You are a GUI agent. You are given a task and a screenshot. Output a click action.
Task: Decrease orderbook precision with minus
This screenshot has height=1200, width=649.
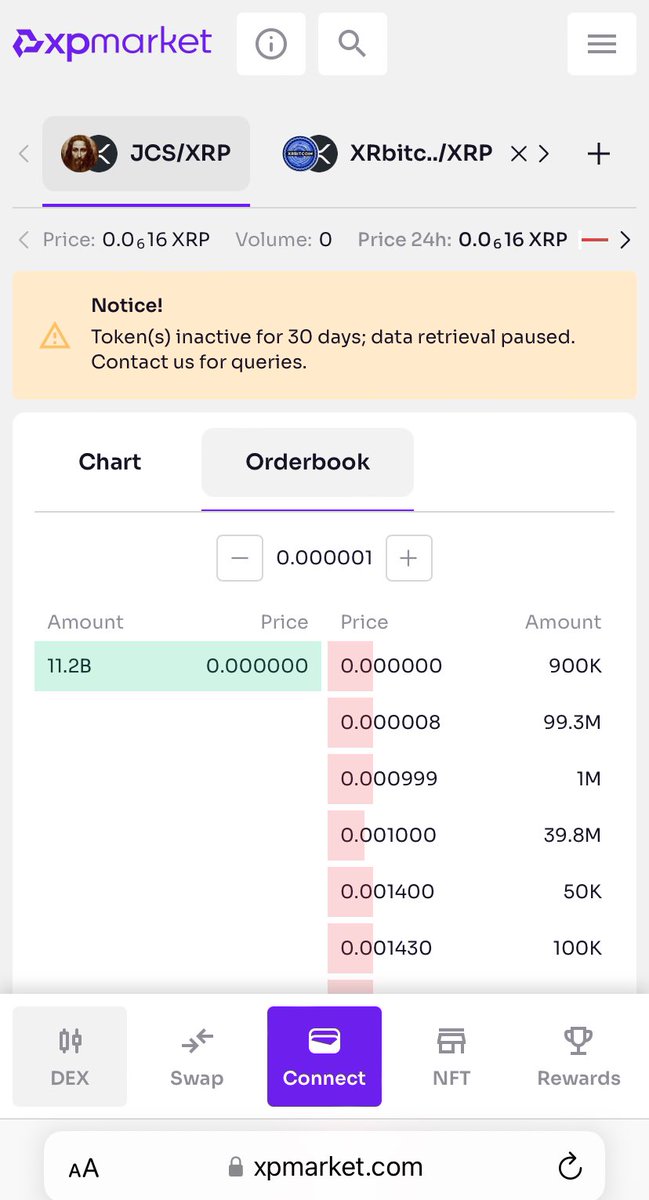(240, 558)
